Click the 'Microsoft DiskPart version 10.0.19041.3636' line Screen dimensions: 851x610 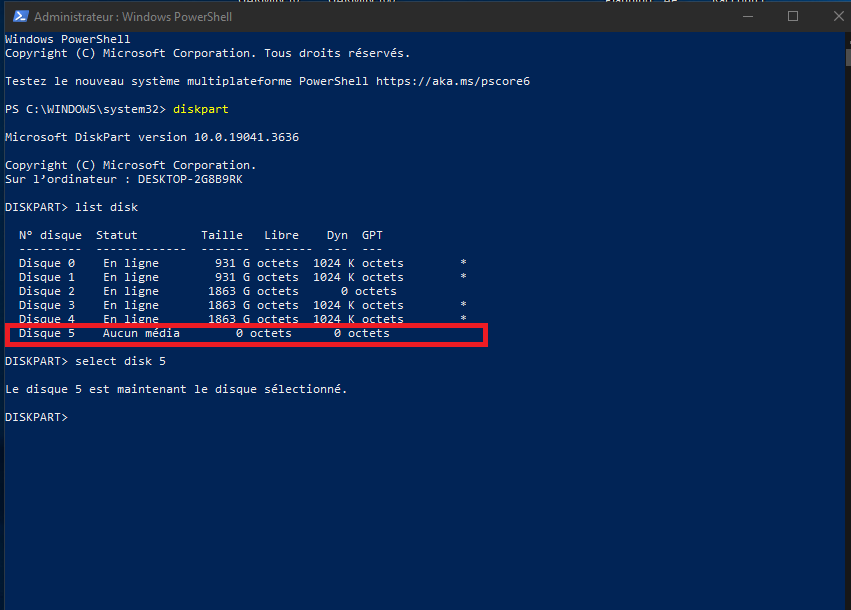point(152,137)
